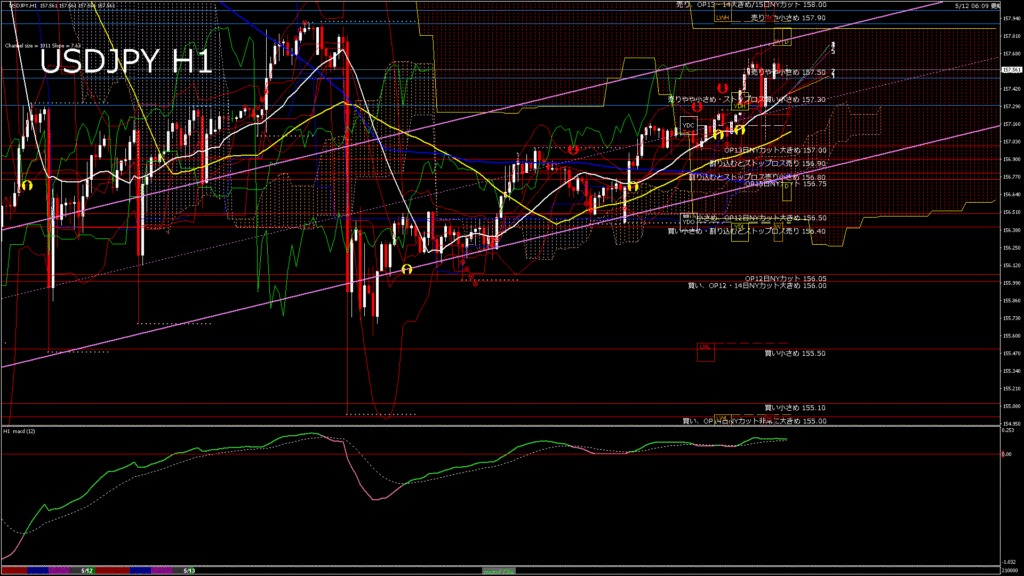Click the 5/13 date marker

189,571
